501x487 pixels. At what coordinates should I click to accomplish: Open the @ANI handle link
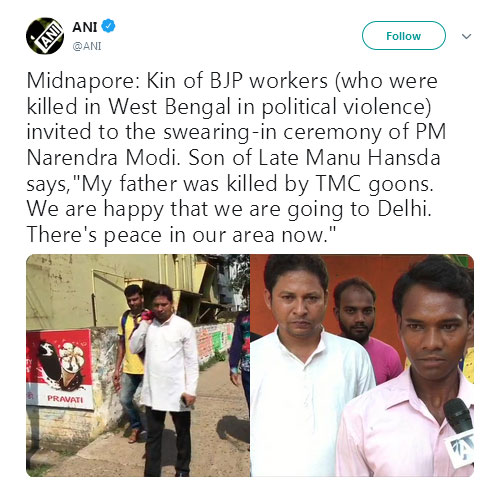pyautogui.click(x=87, y=46)
